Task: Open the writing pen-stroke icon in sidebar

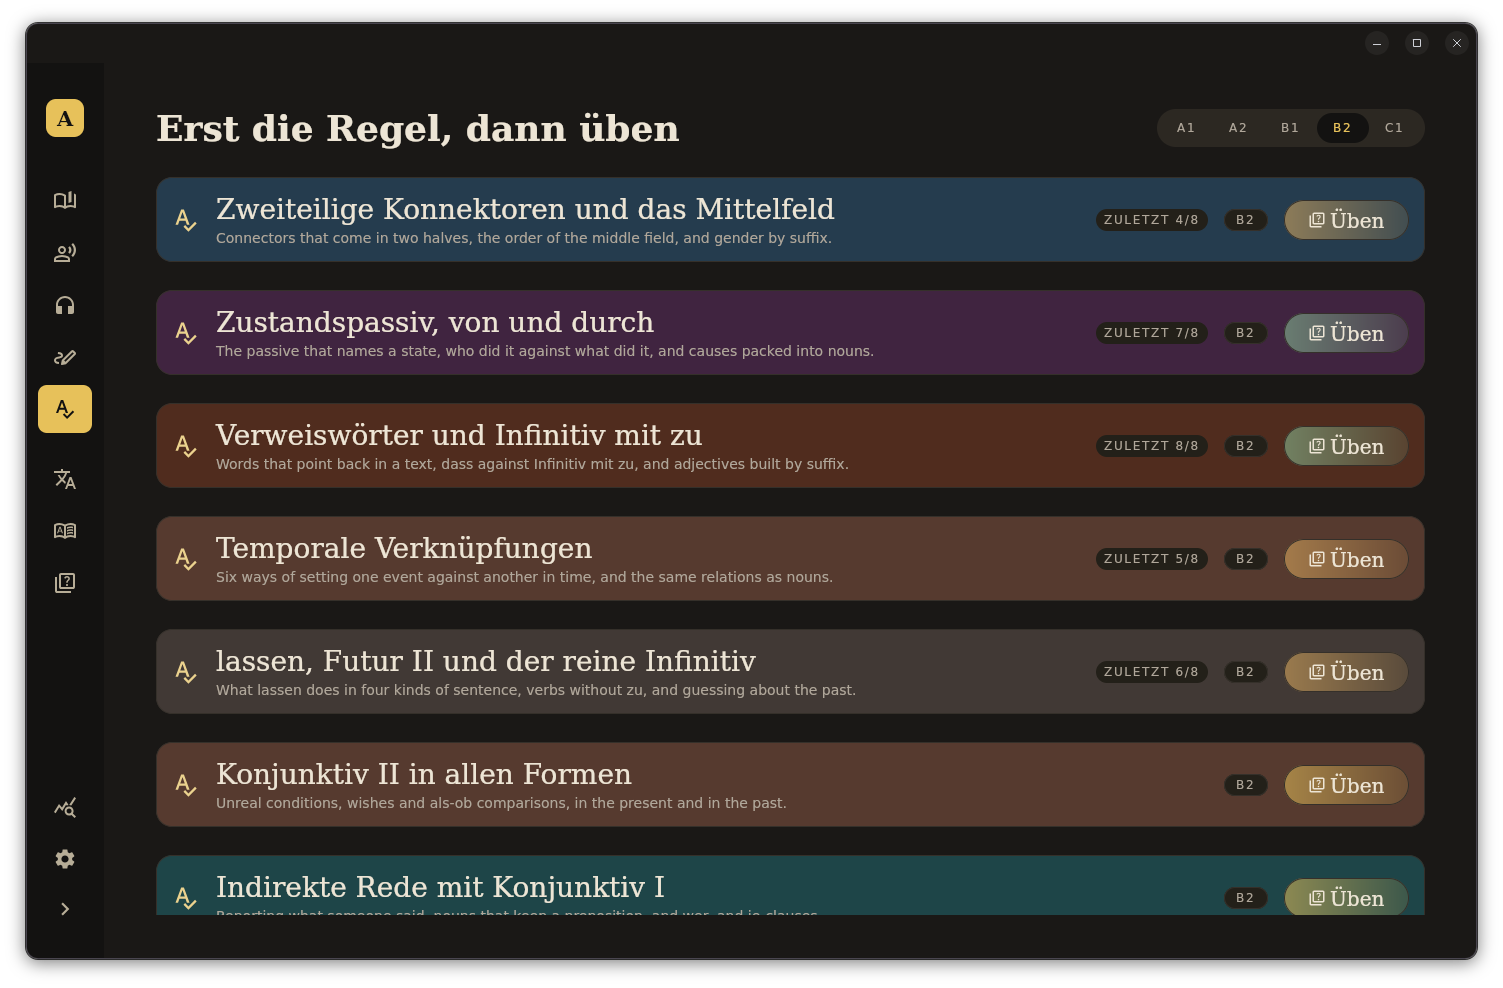Action: [x=65, y=357]
